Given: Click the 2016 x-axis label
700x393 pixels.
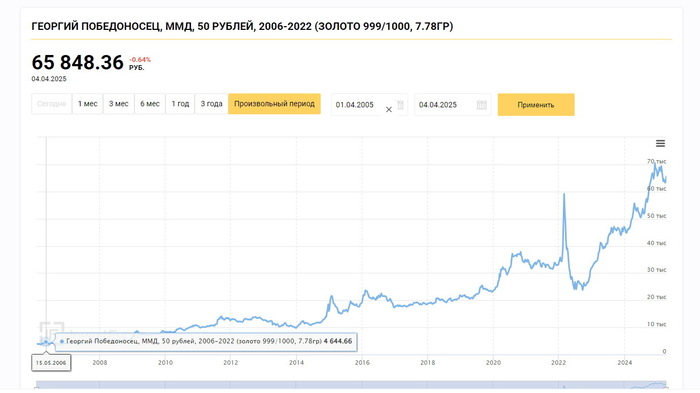Looking at the screenshot, I should (362, 363).
